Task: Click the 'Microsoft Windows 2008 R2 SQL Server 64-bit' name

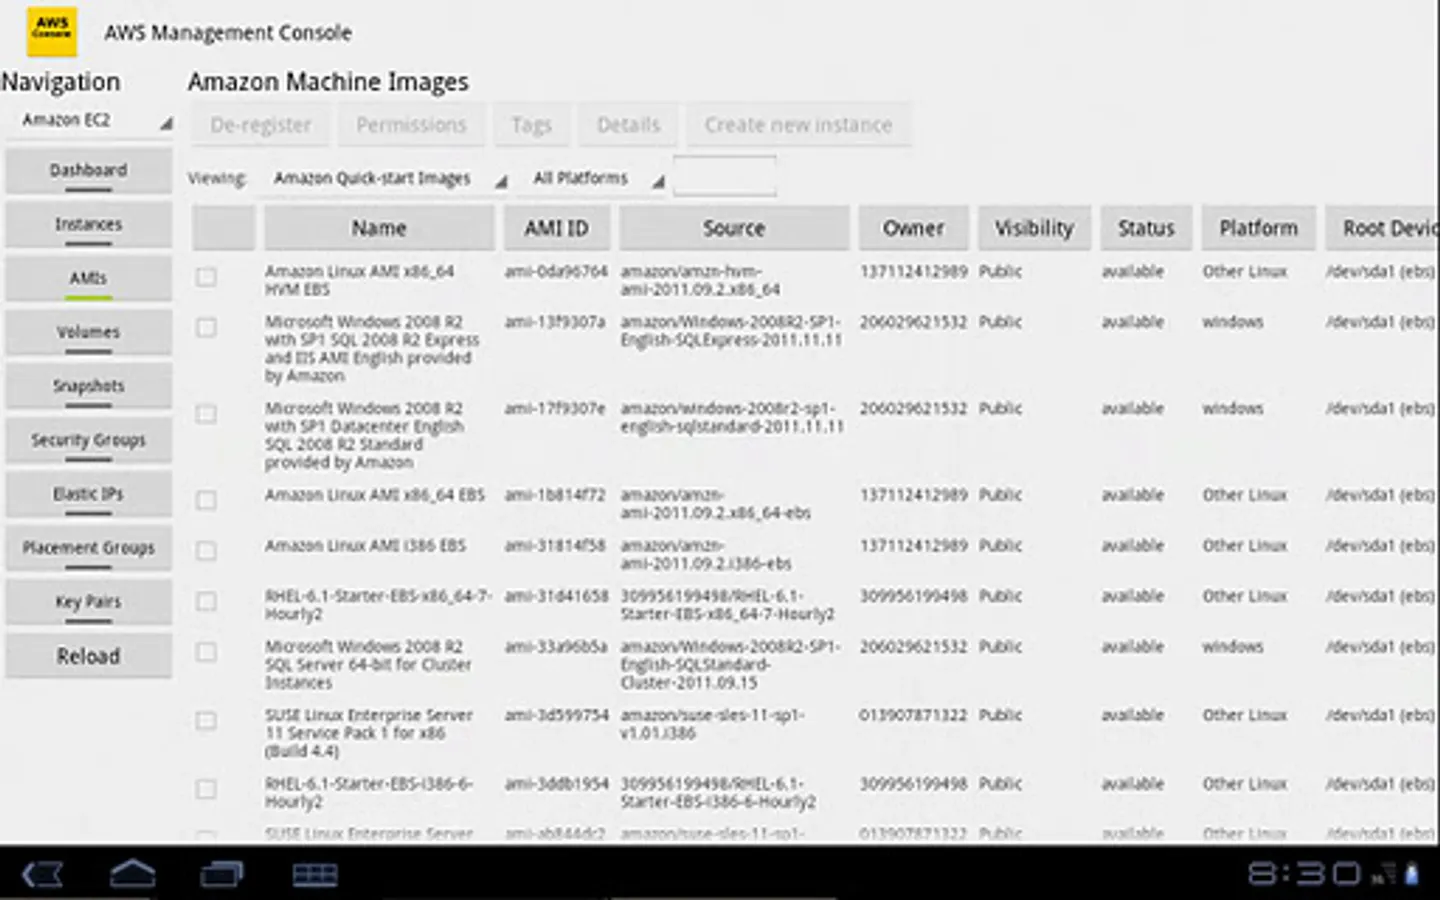Action: pyautogui.click(x=368, y=664)
